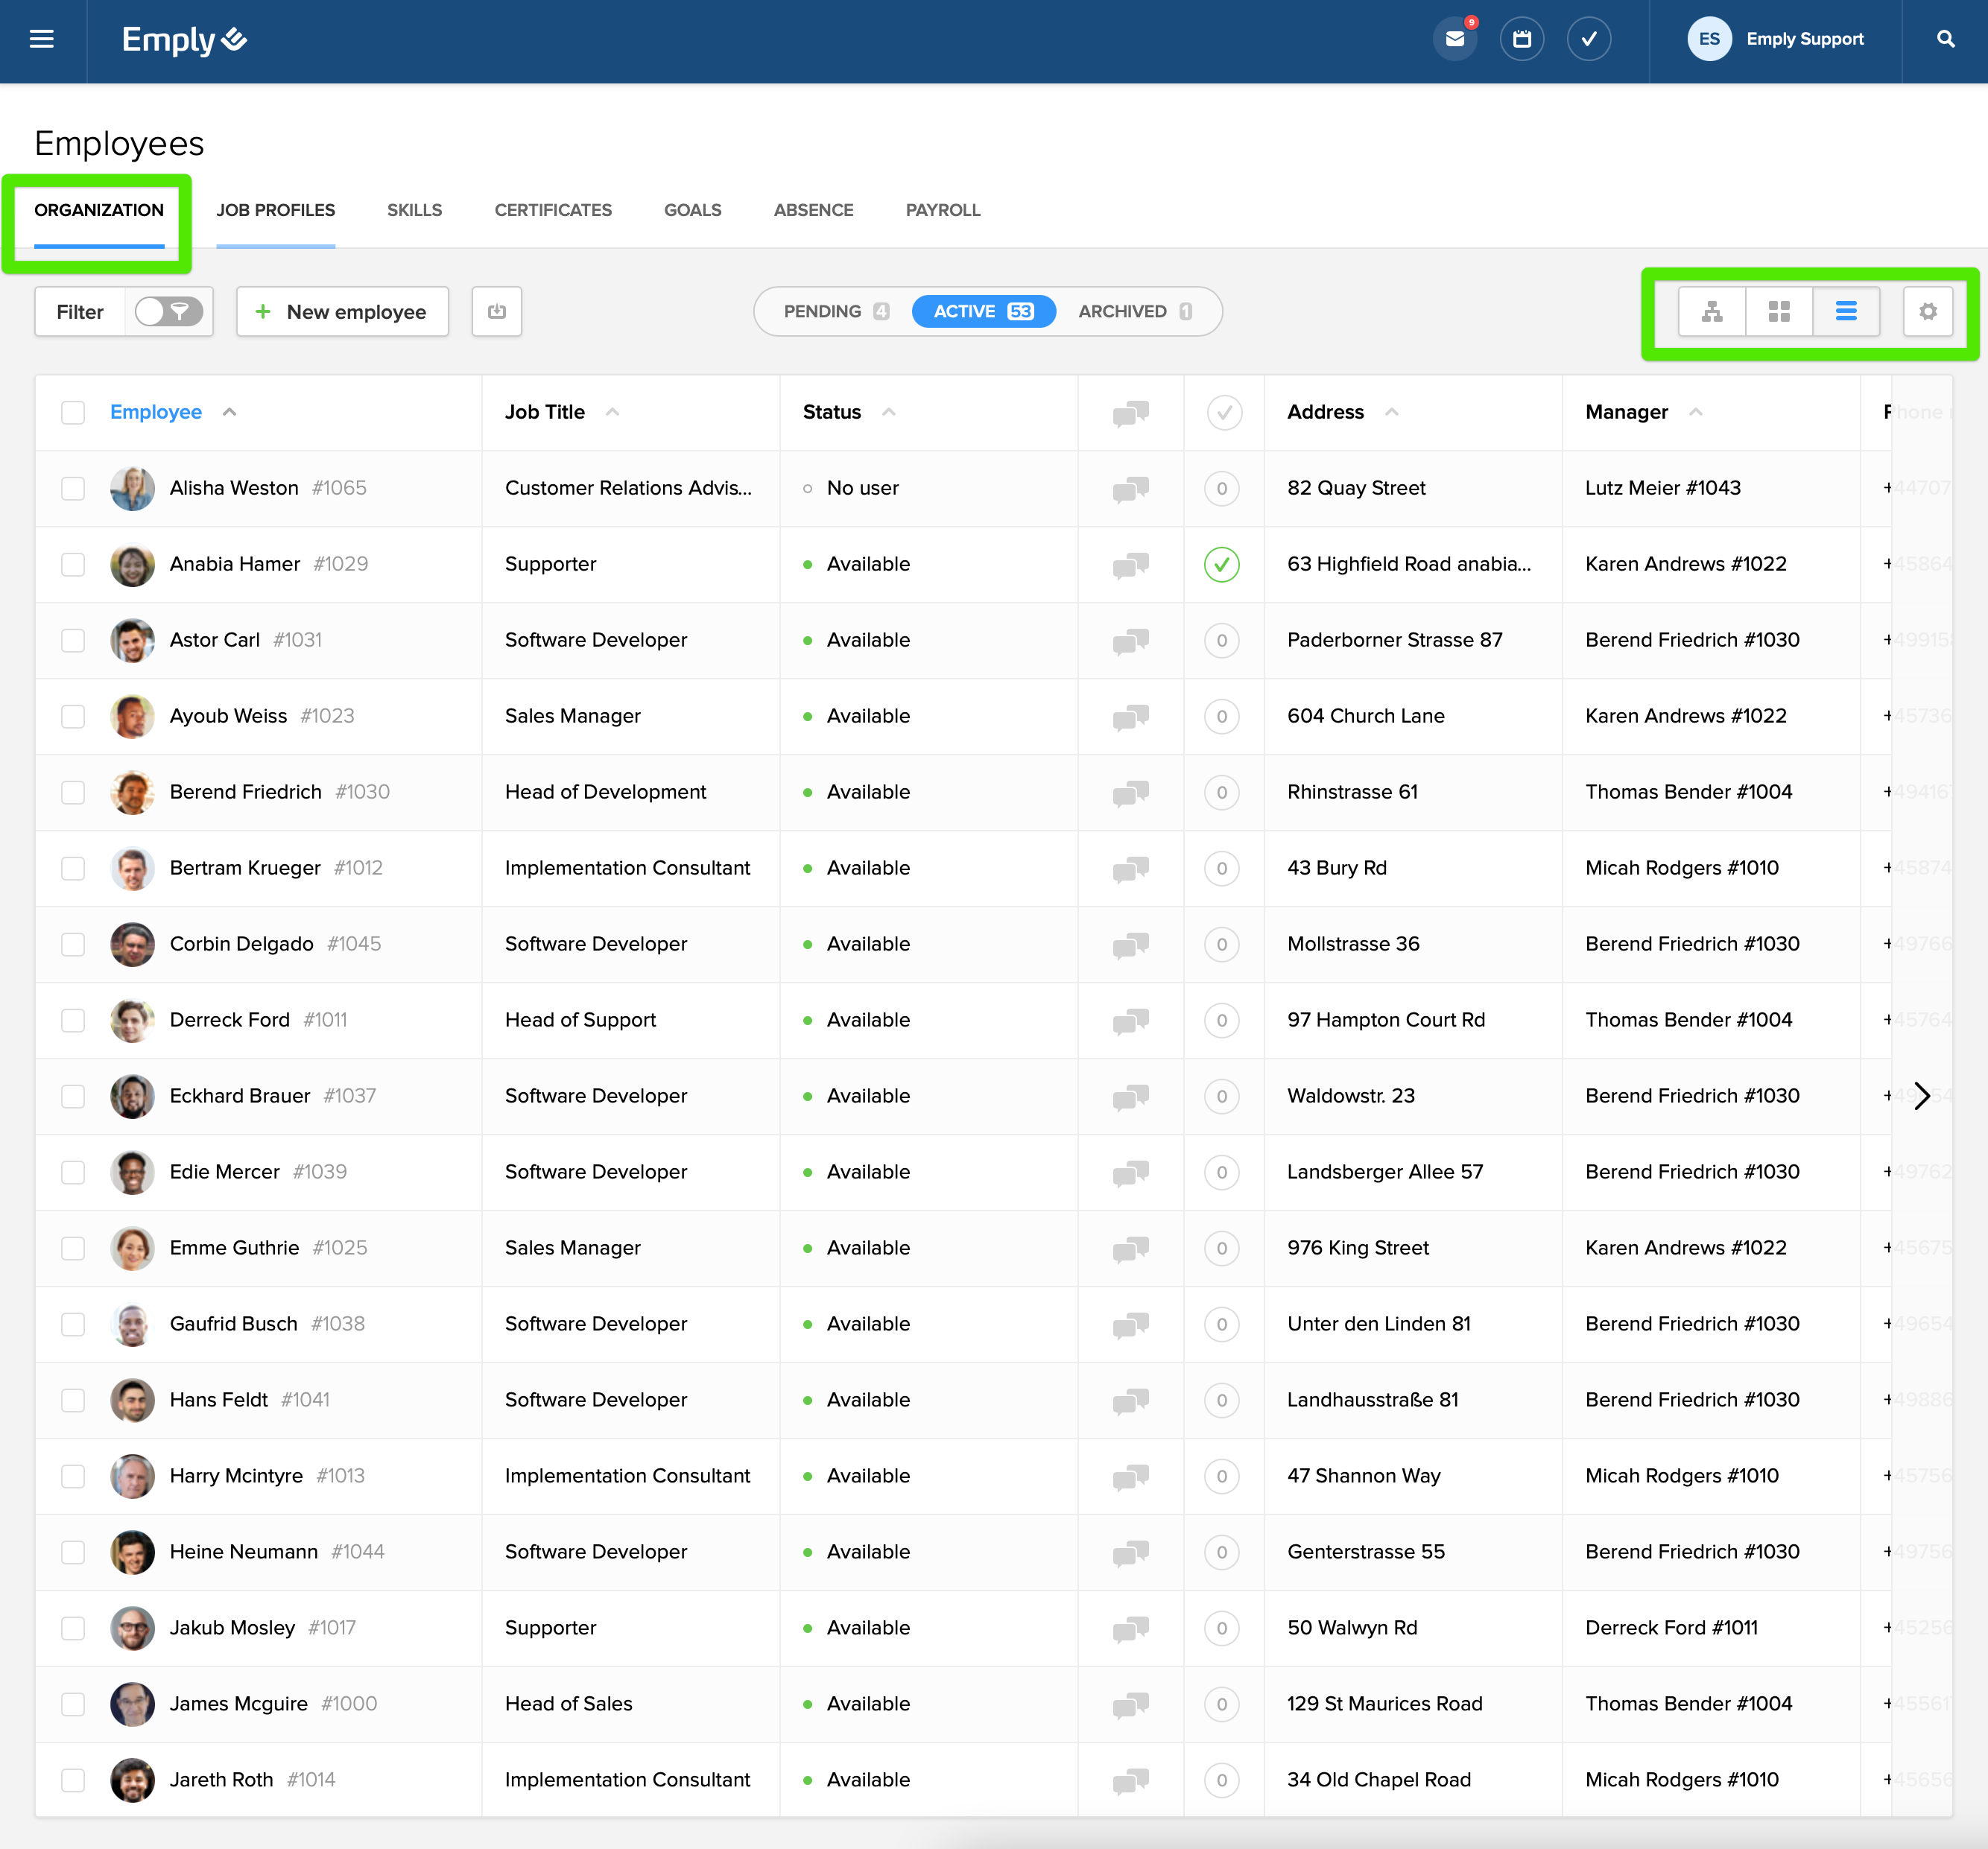1988x1849 pixels.
Task: Select Anabia Hamer's row checkbox
Action: click(x=73, y=564)
